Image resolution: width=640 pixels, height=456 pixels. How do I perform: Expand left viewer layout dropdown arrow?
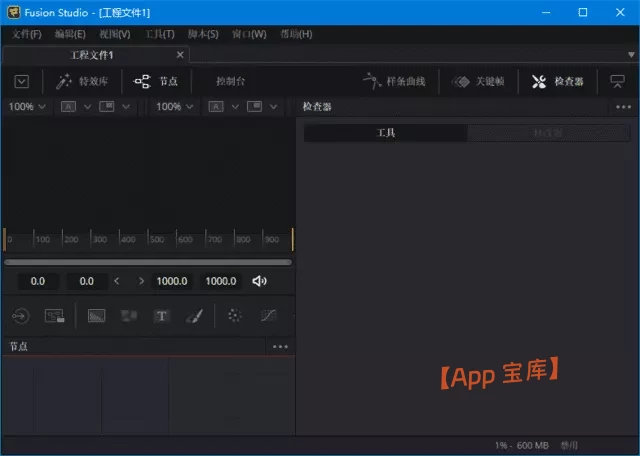click(126, 107)
